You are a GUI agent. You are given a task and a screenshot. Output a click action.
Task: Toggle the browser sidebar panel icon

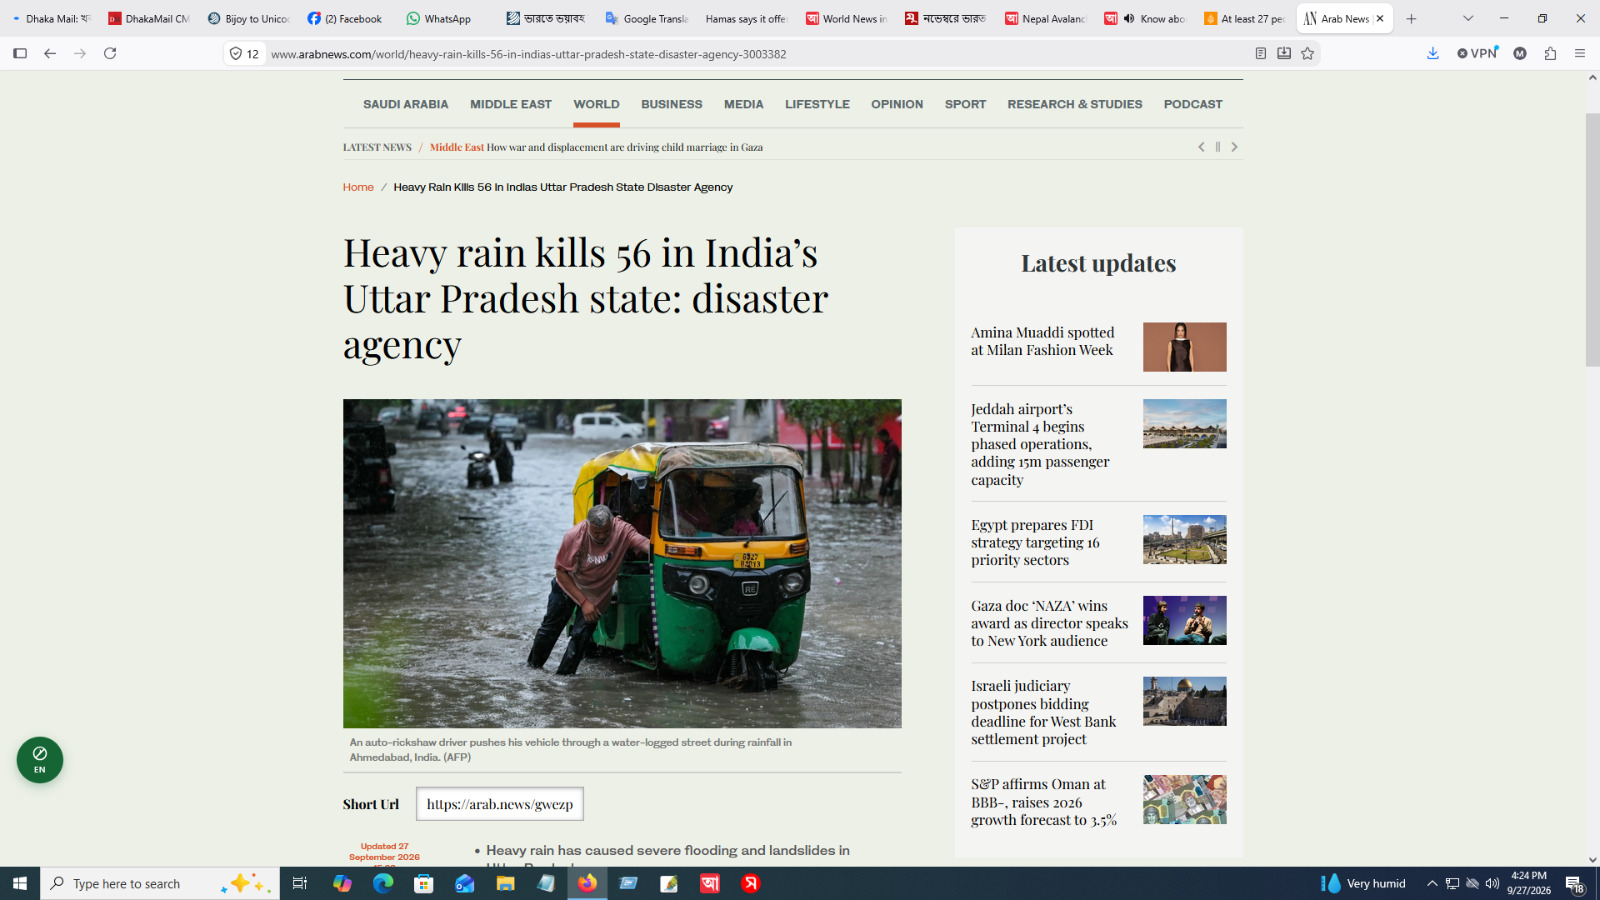click(20, 54)
